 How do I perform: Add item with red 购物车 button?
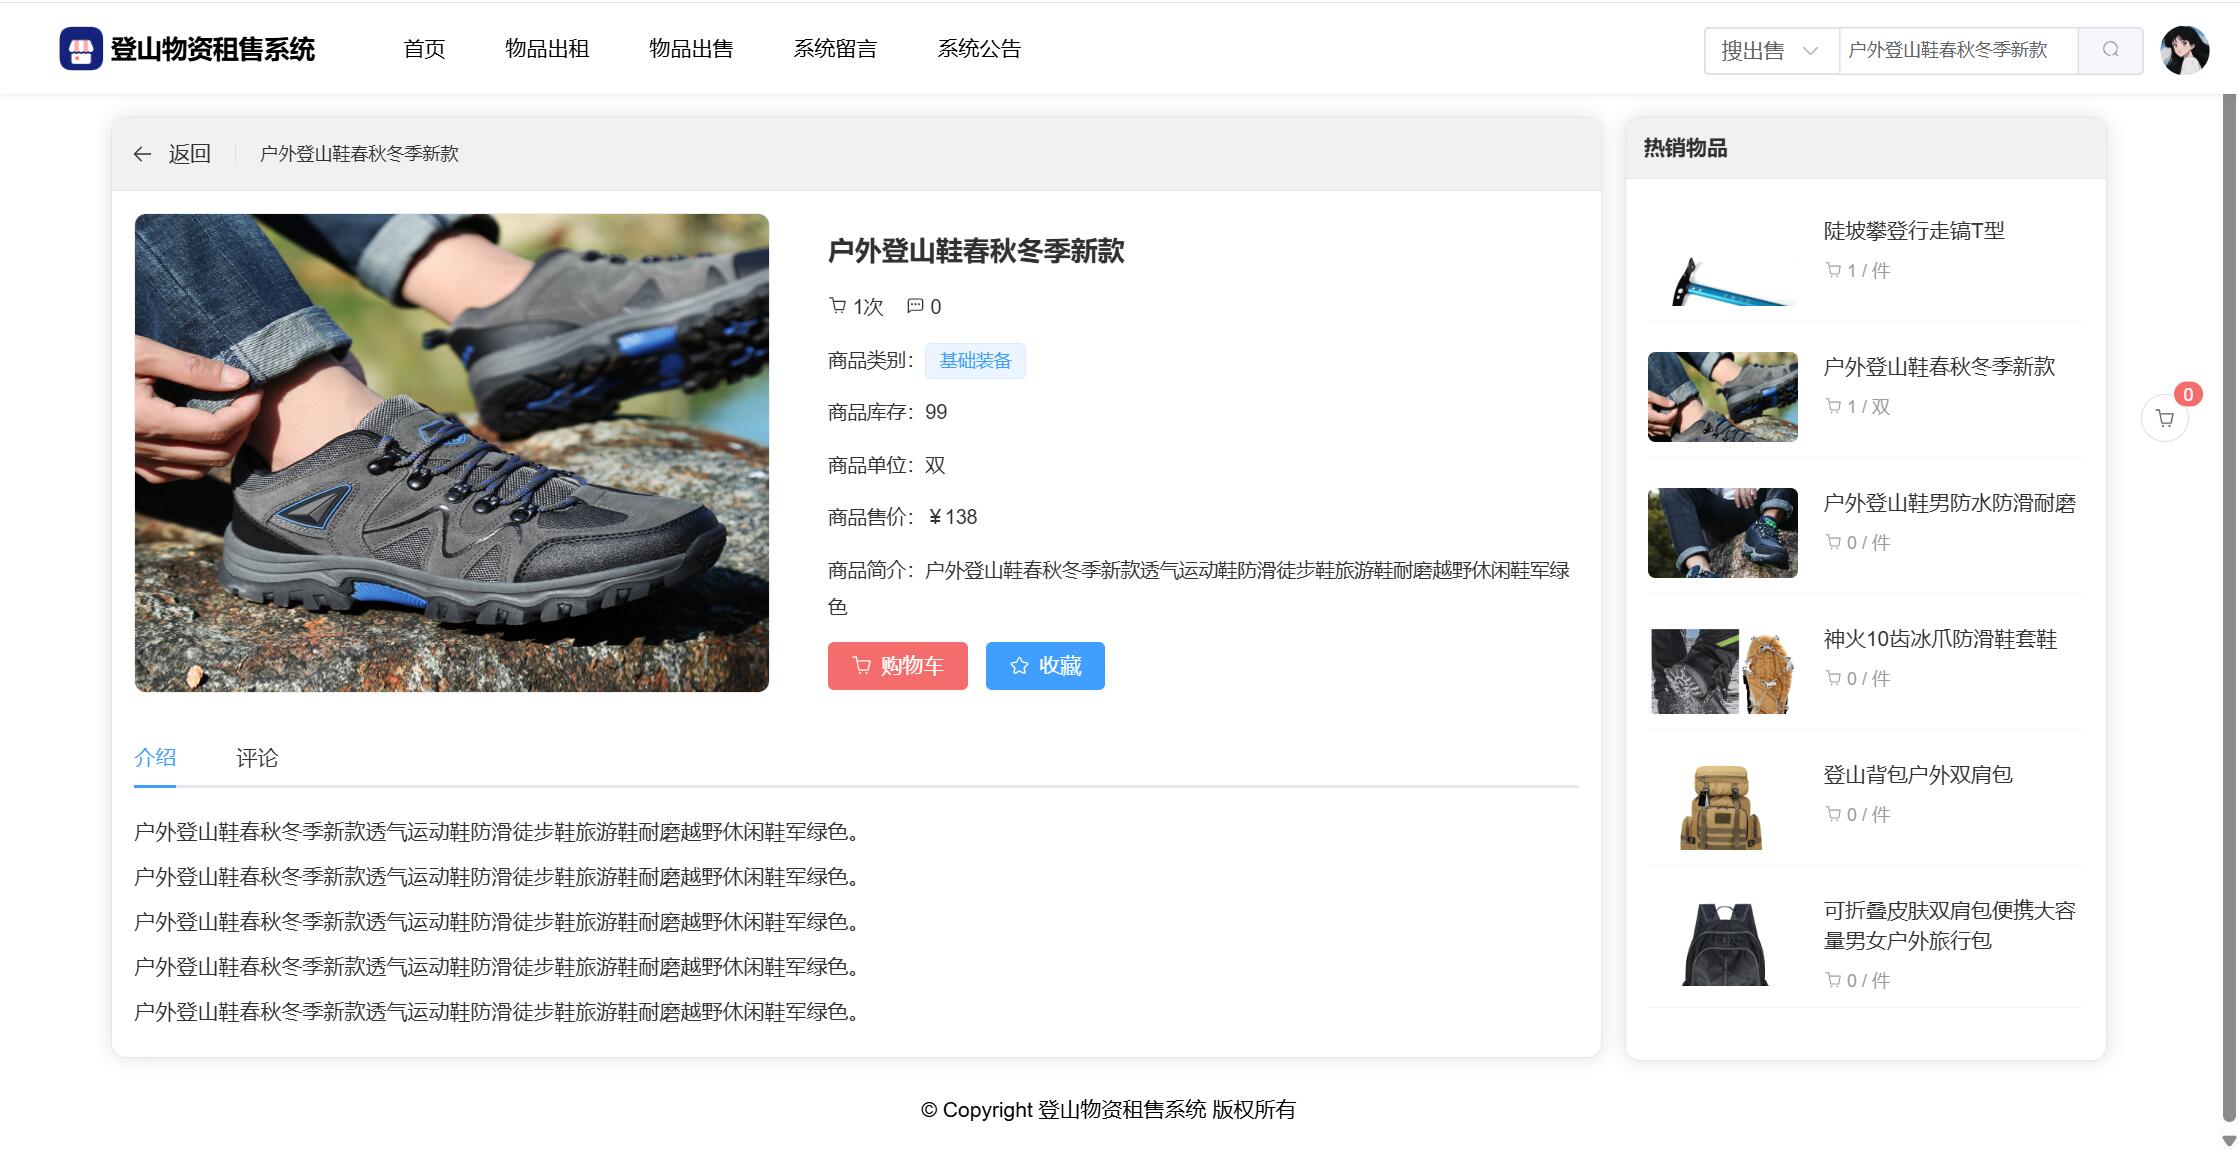pyautogui.click(x=897, y=666)
